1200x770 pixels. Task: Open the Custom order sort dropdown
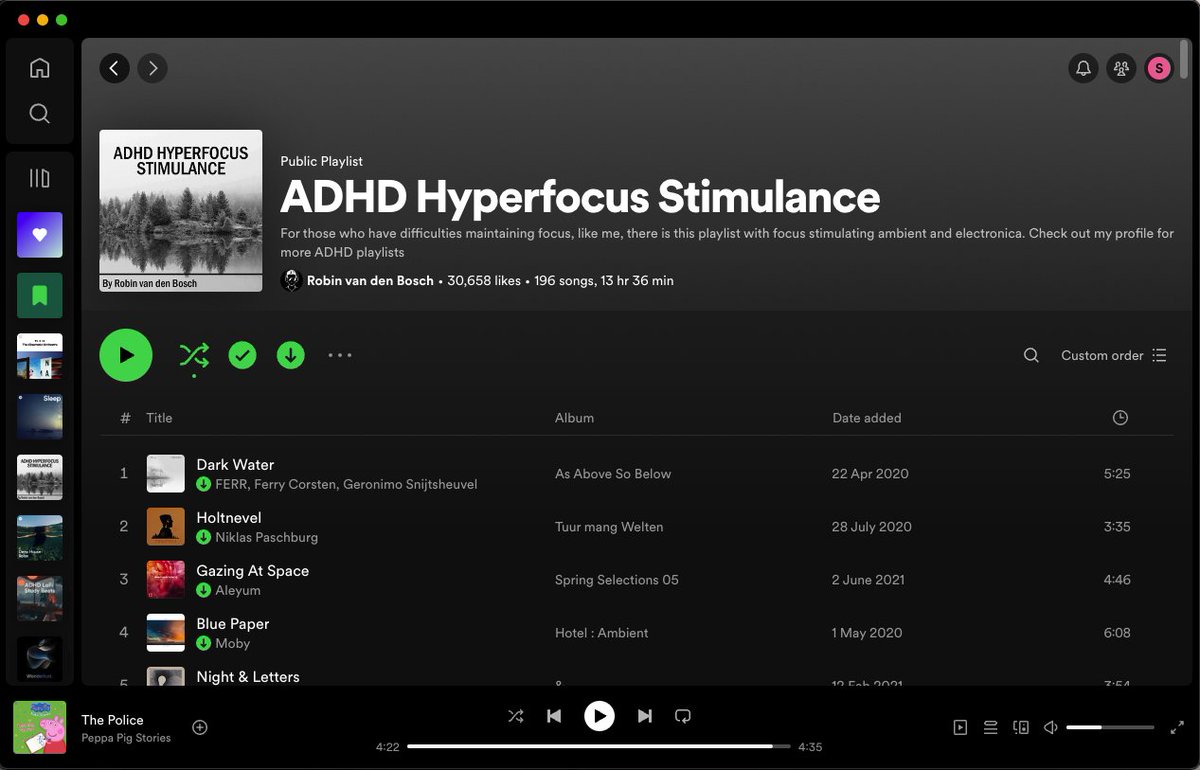click(x=1114, y=355)
